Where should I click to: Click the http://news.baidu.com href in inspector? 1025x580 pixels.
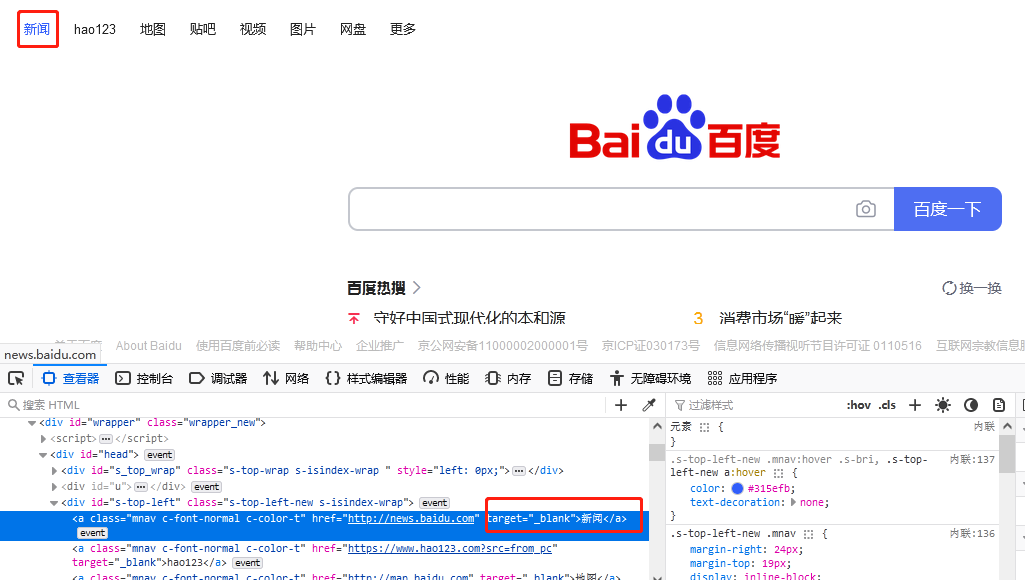click(x=411, y=519)
